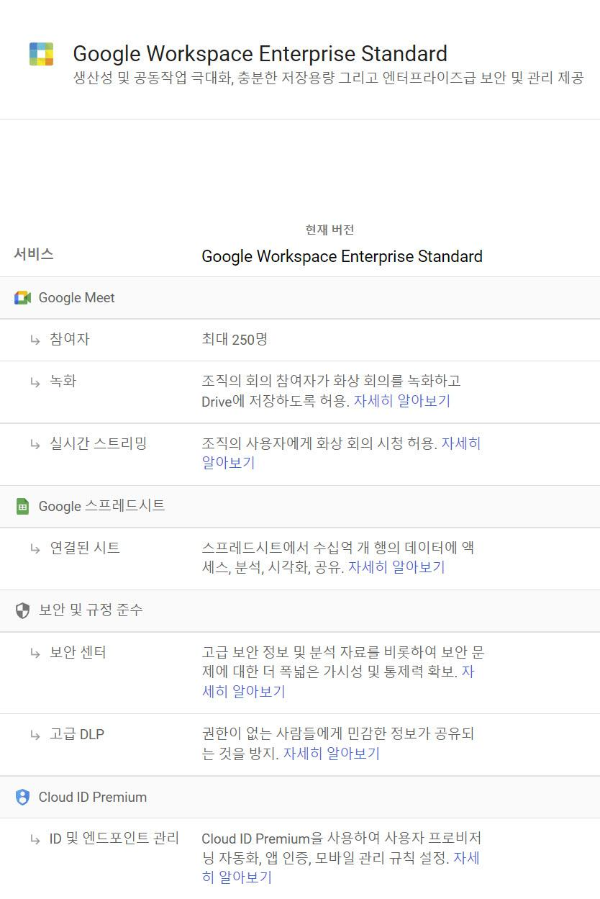Open 자세히 알아보기 link for 보안 센터
The image size is (600, 899).
(244, 691)
